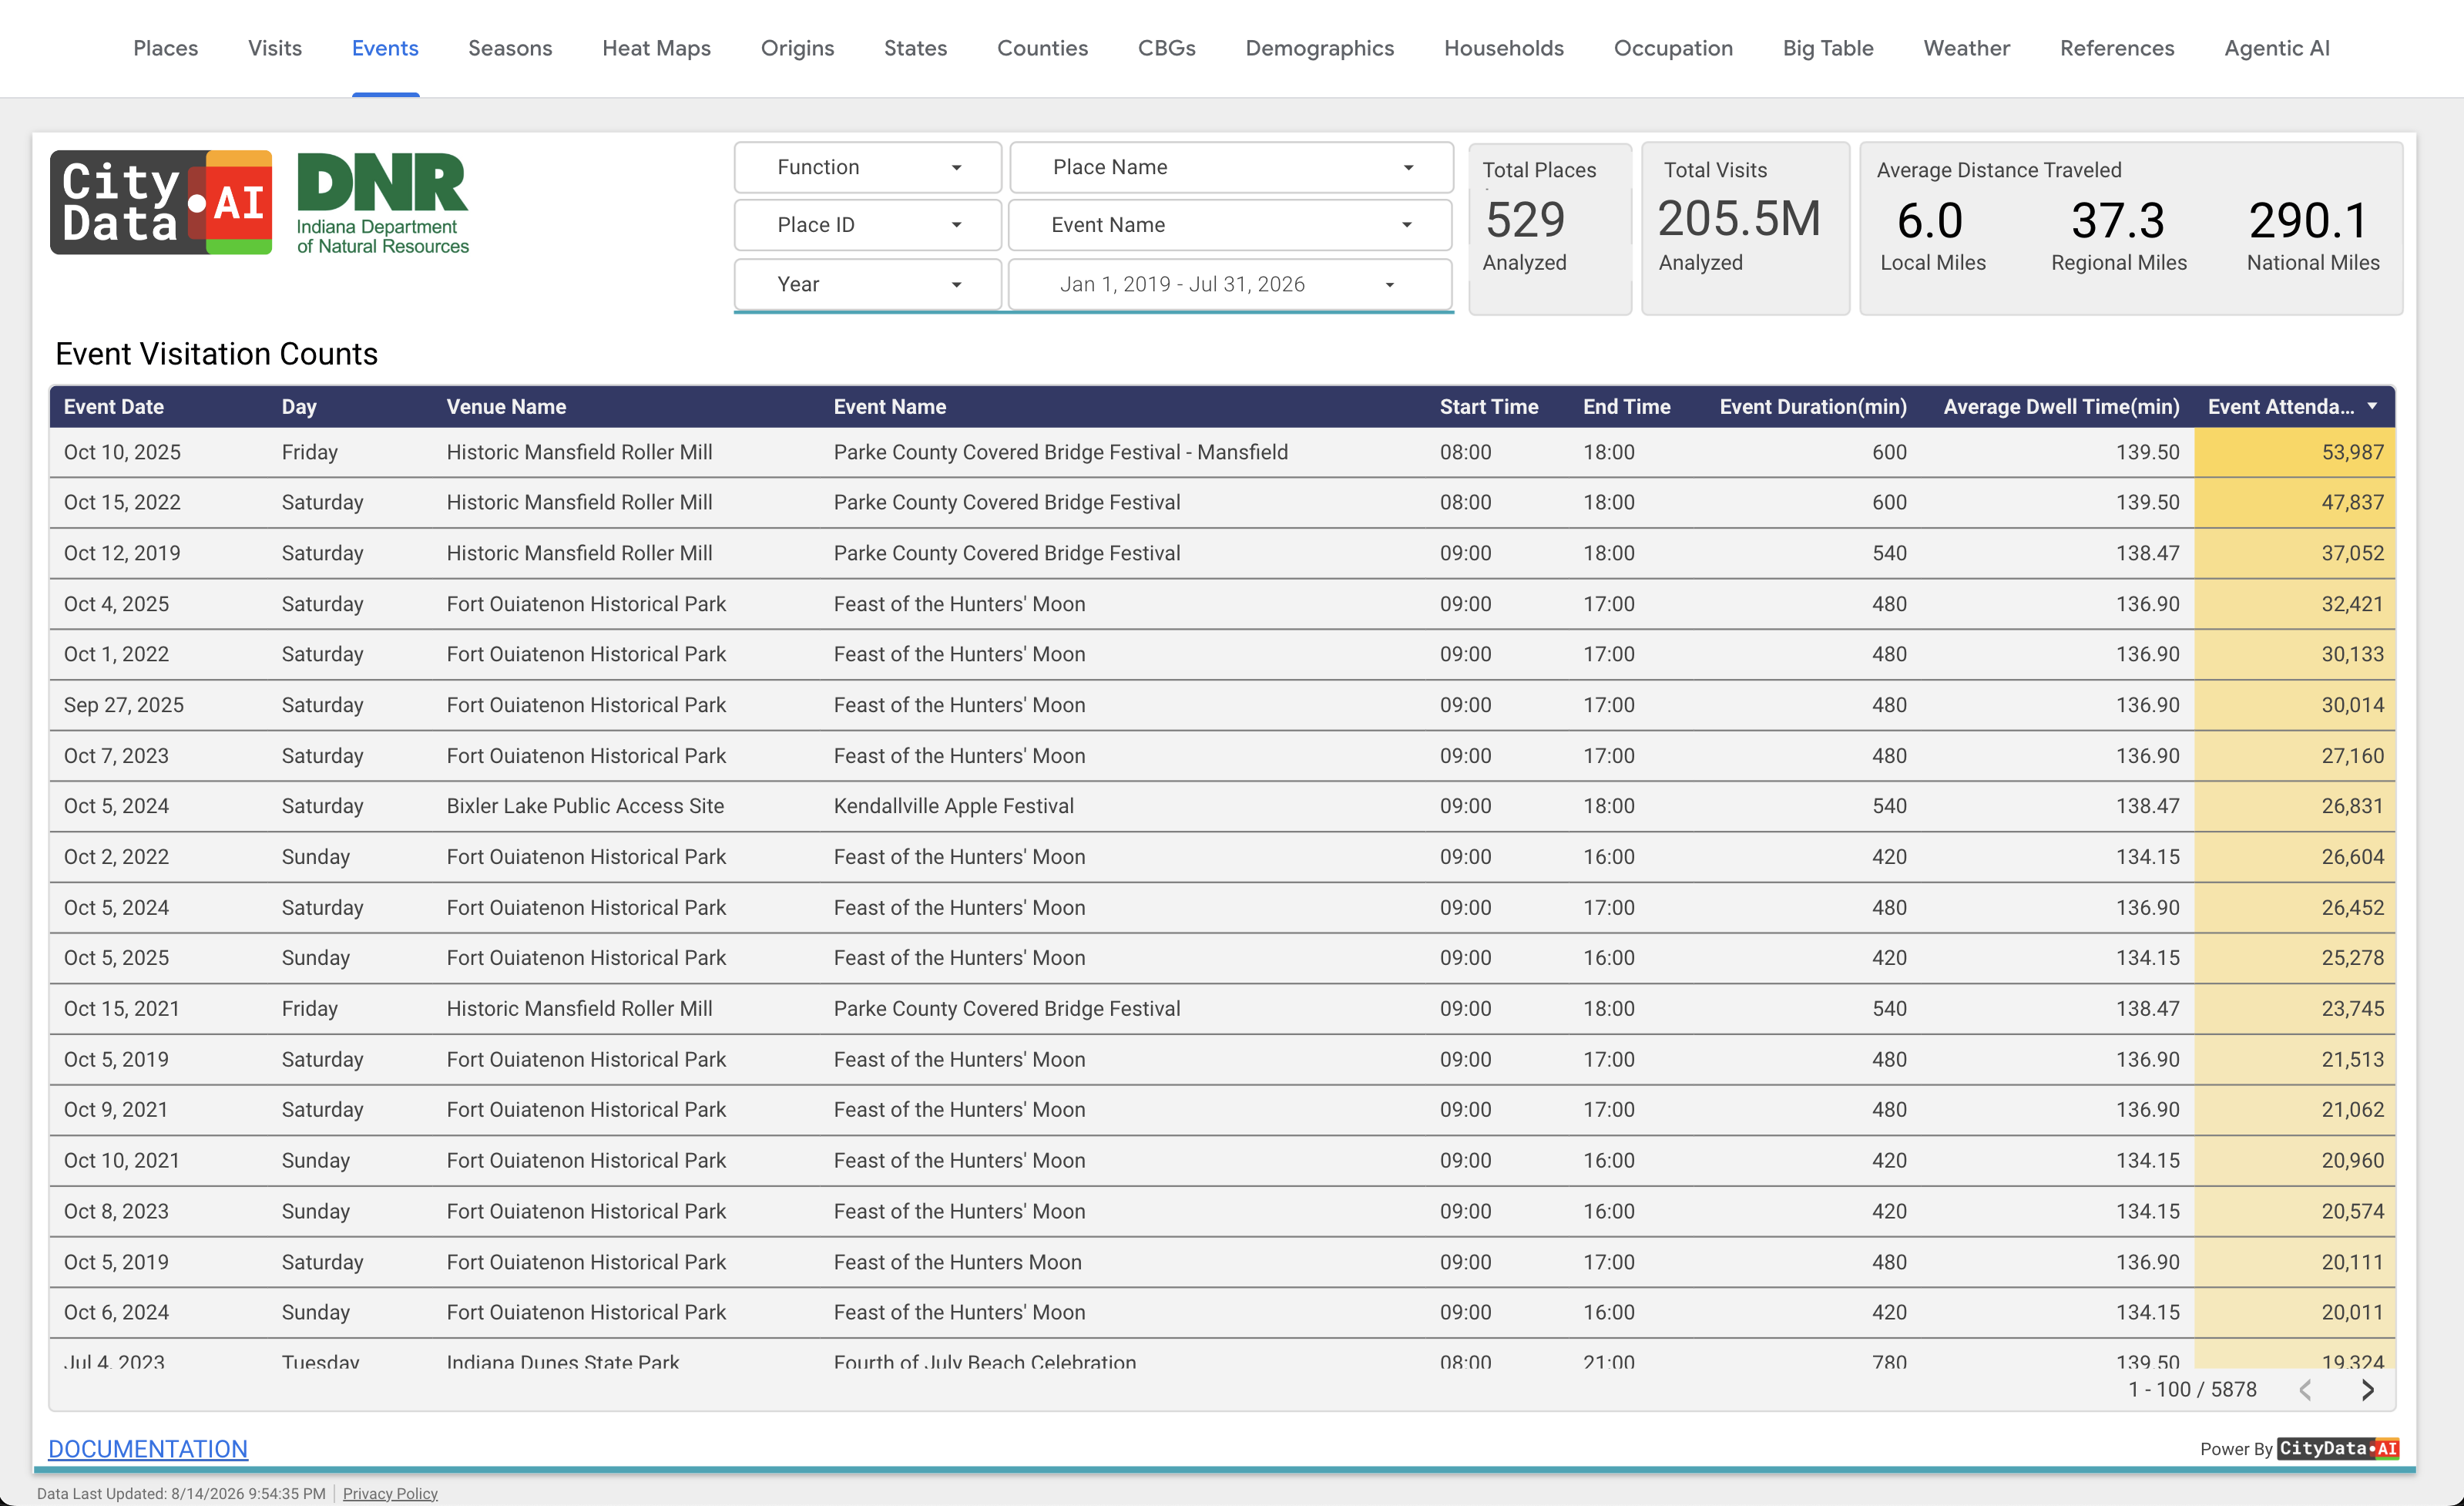Open the DOCUMENTATION link

pyautogui.click(x=148, y=1448)
